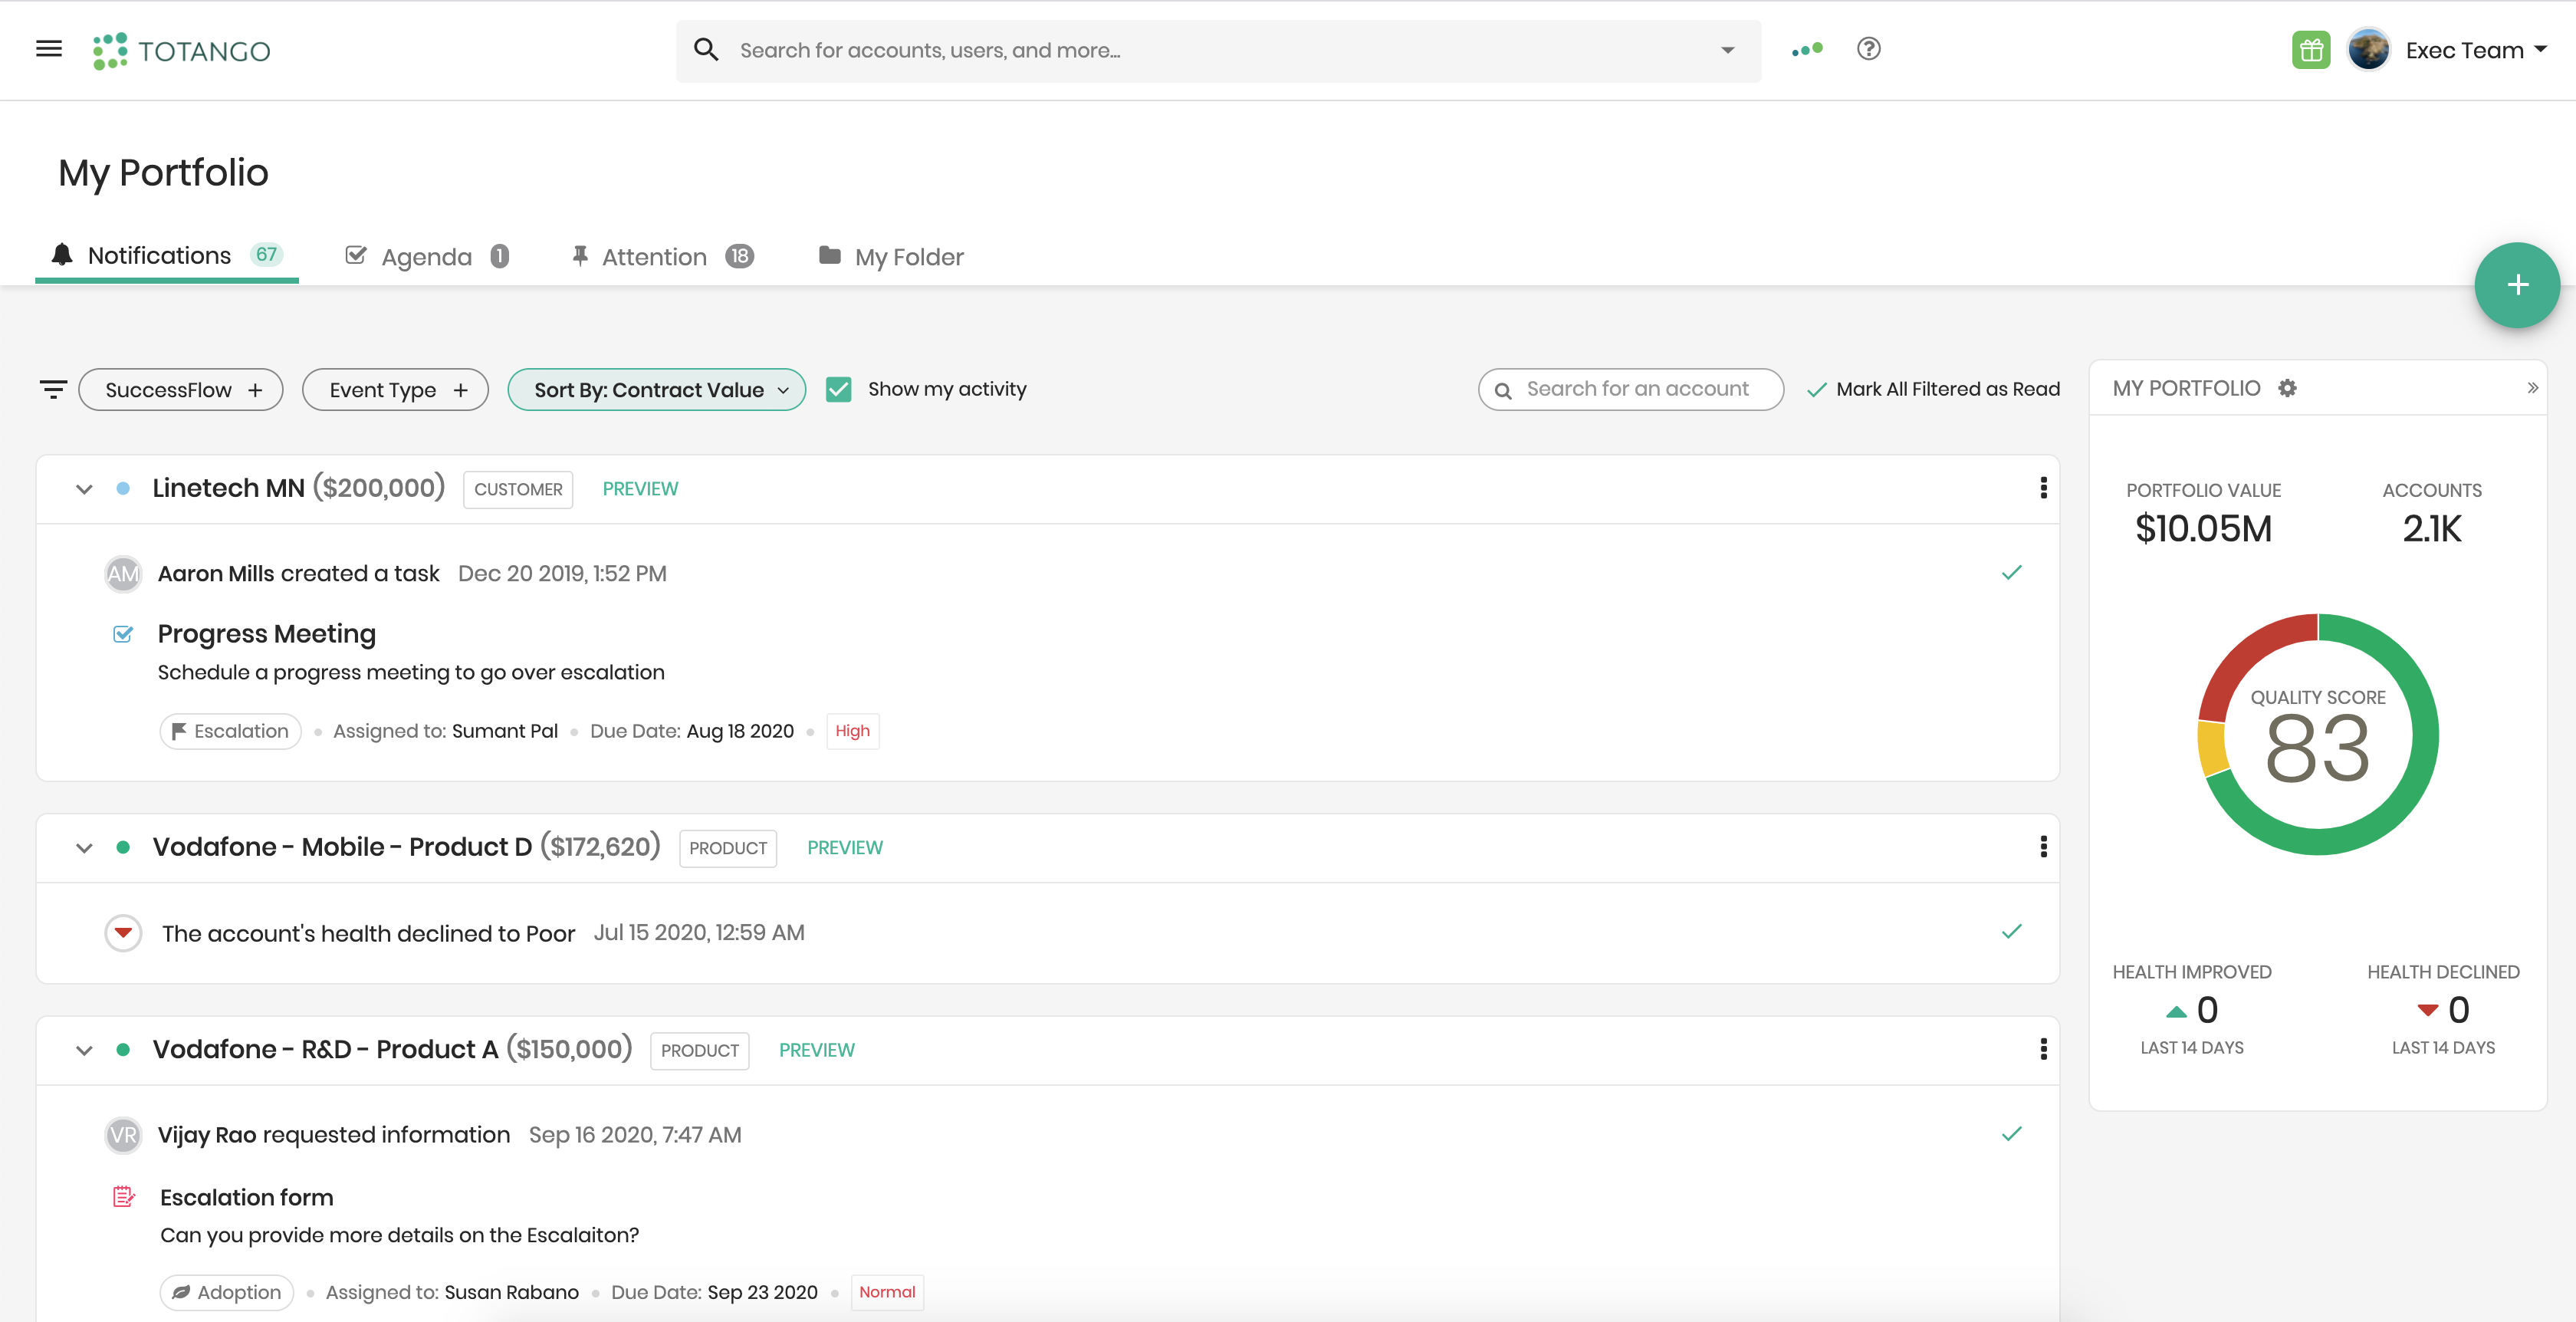Collapse the Vodafone R&D Product A card

(x=84, y=1050)
